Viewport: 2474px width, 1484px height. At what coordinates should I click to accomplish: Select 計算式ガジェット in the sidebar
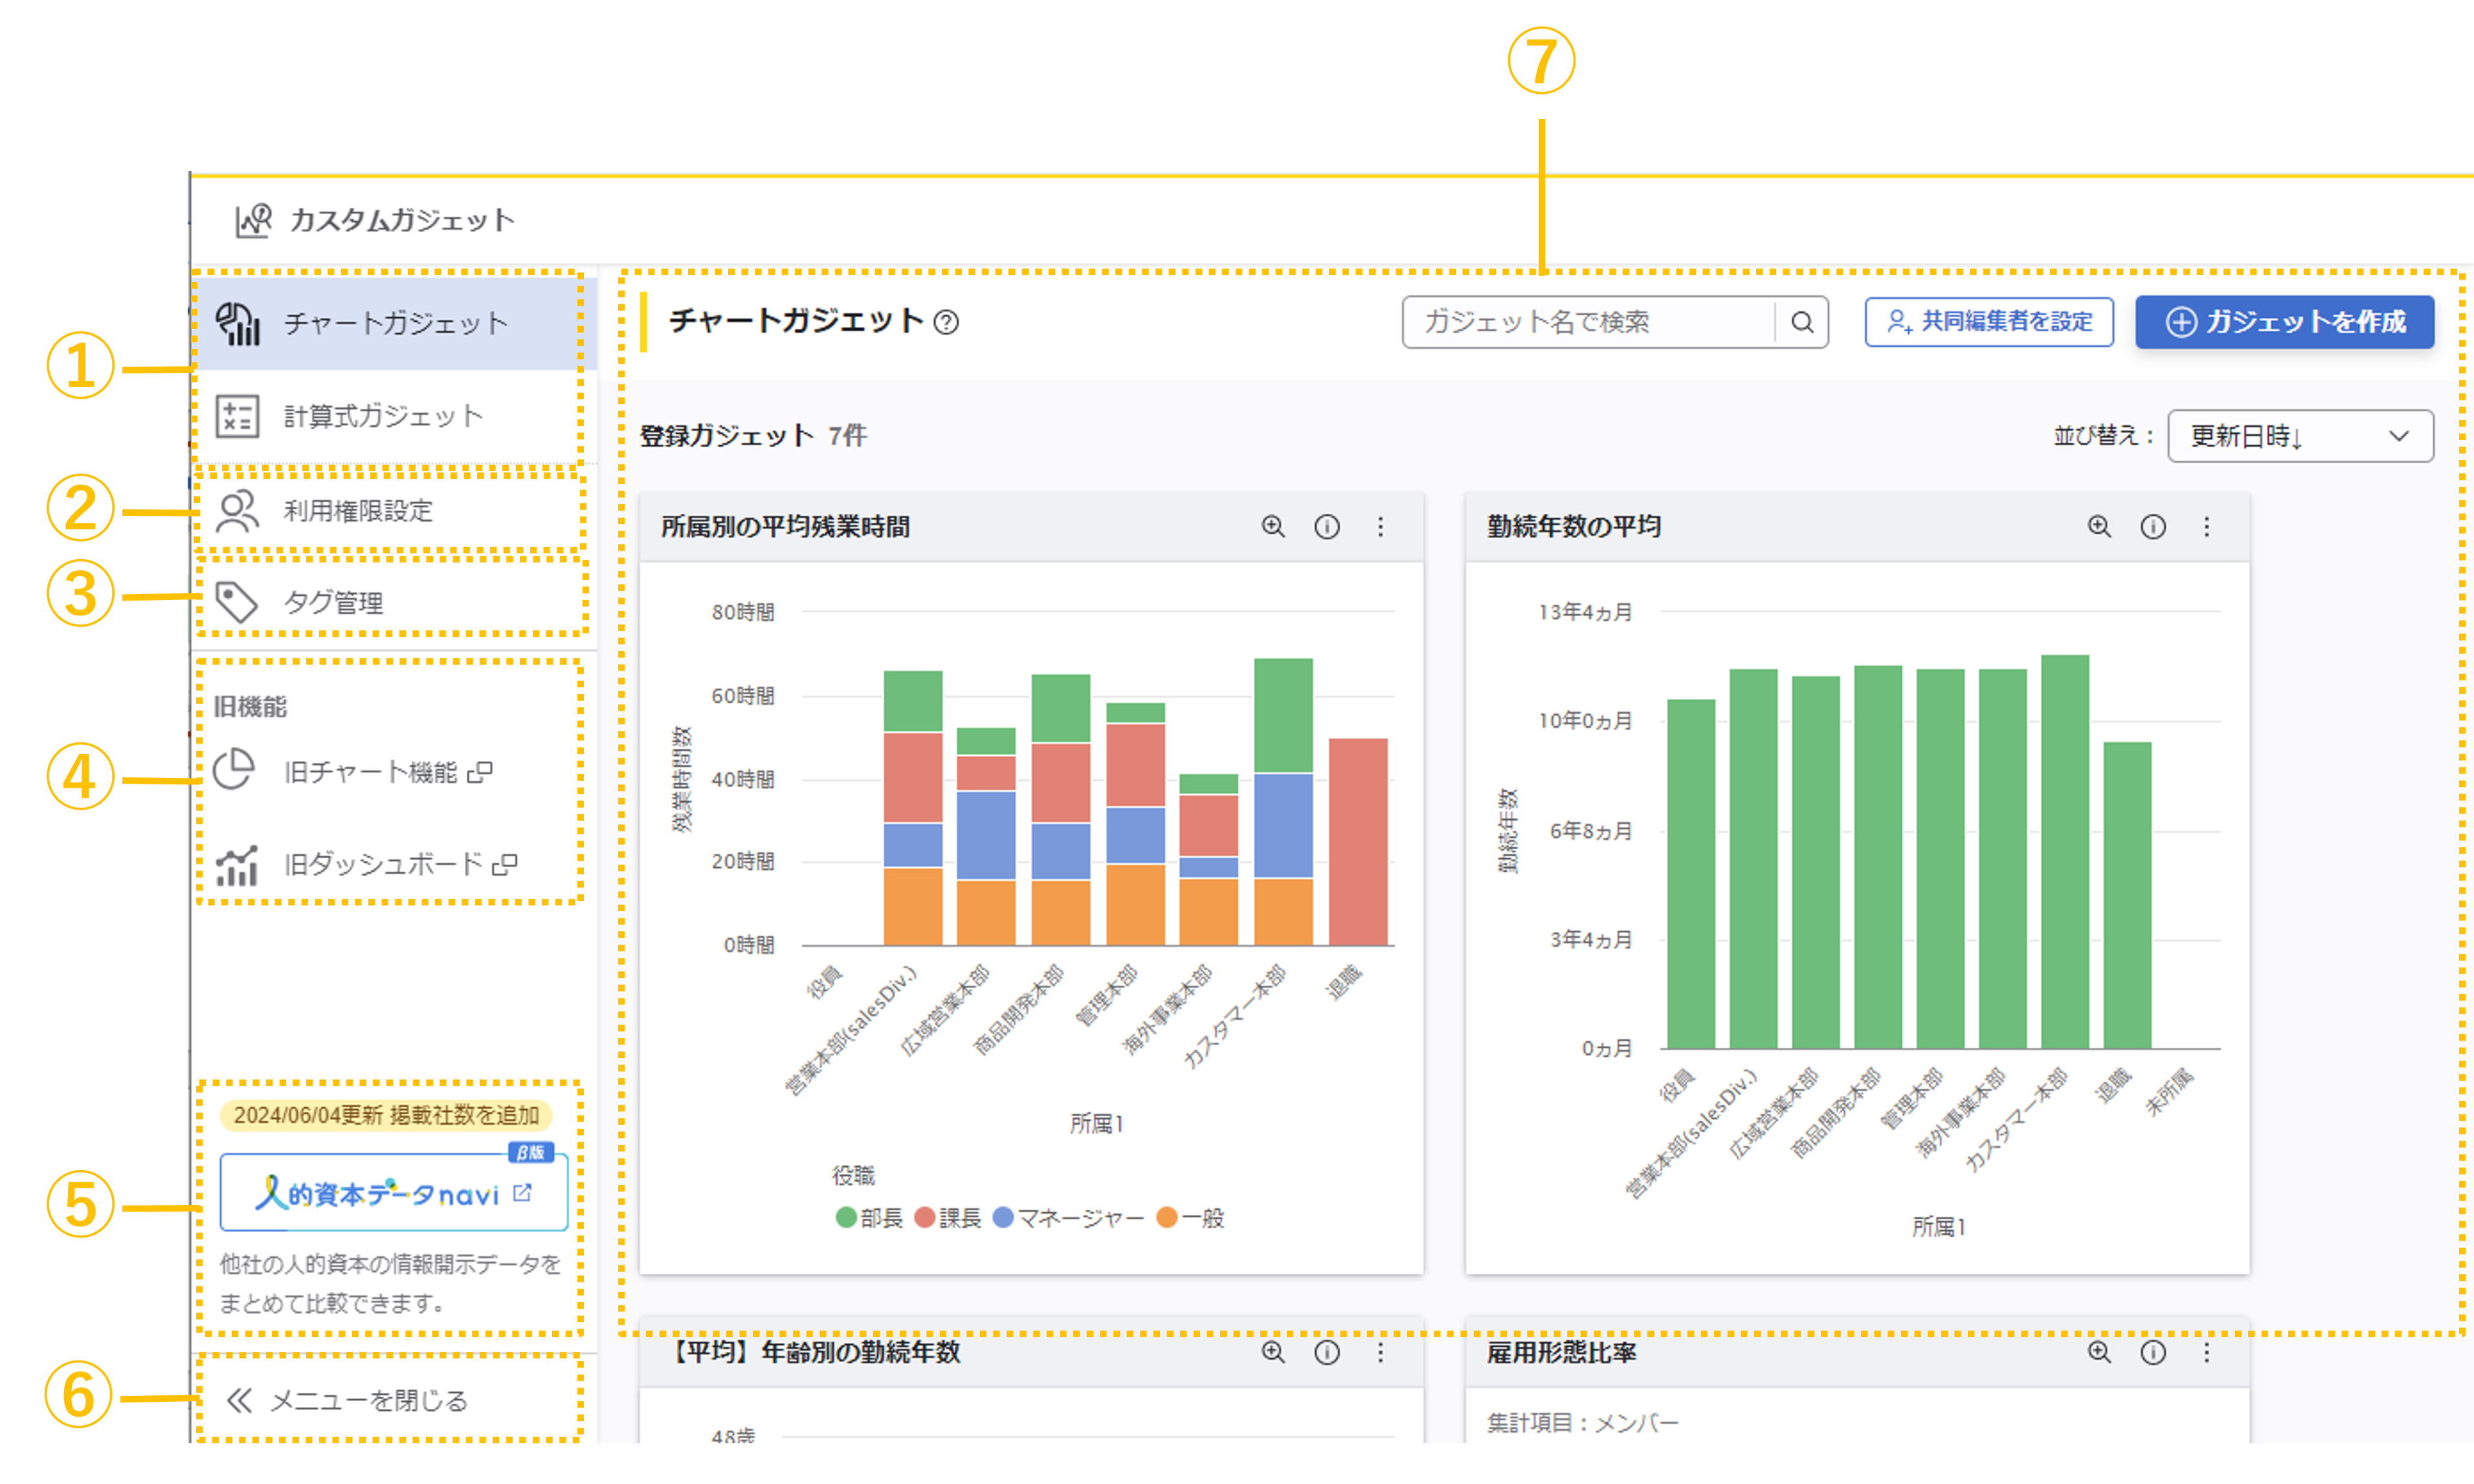tap(383, 416)
